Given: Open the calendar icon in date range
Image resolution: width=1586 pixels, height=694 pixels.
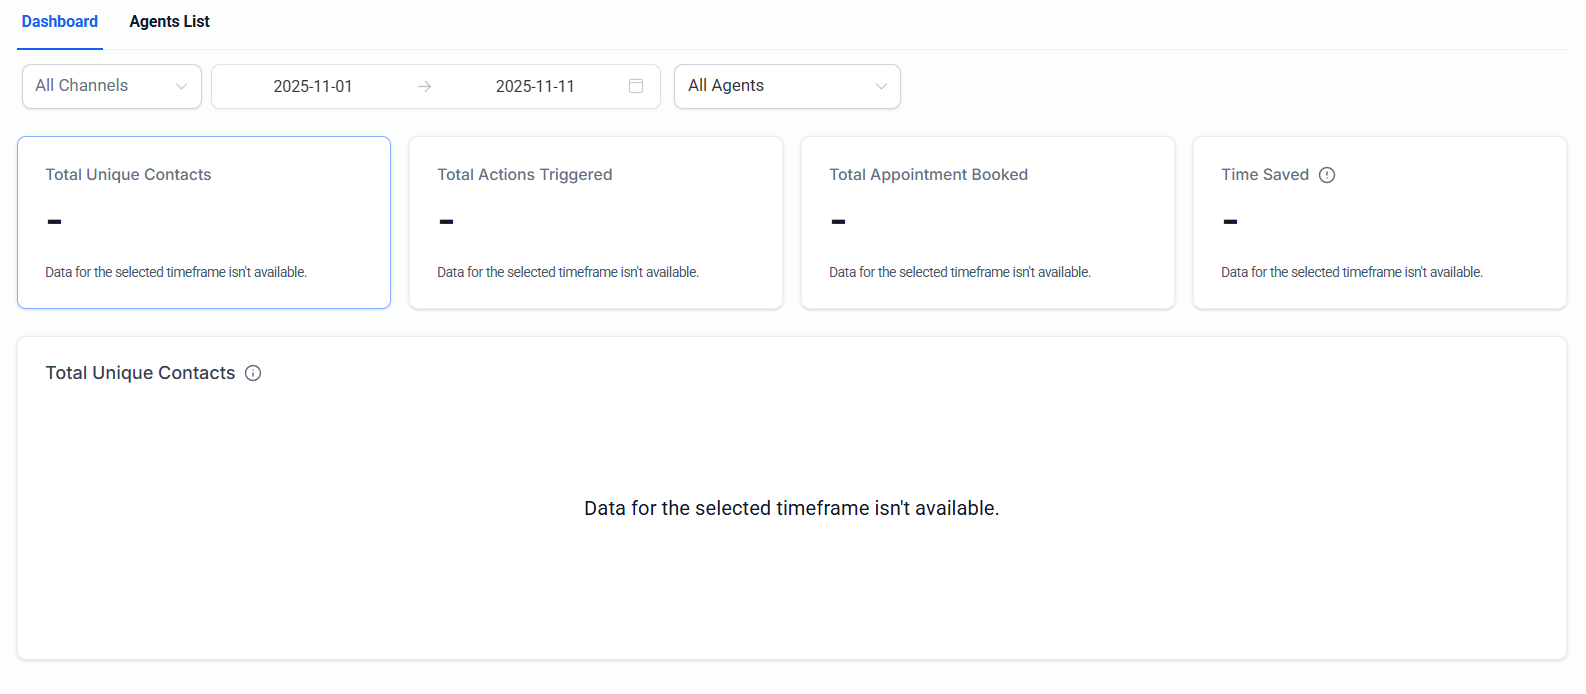Looking at the screenshot, I should [x=636, y=86].
